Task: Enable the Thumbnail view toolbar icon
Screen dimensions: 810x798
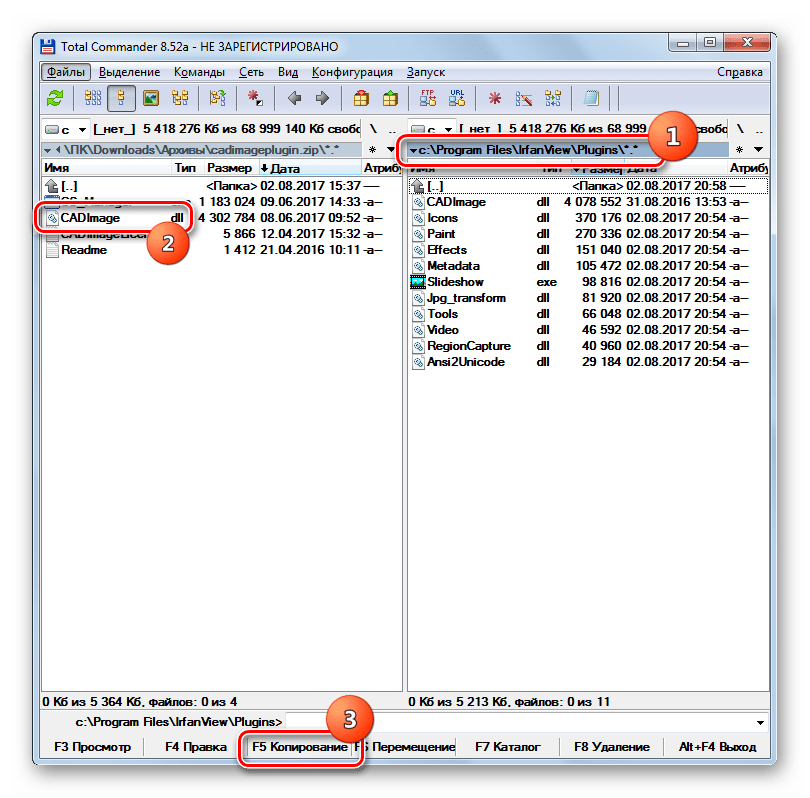Action: (x=151, y=98)
